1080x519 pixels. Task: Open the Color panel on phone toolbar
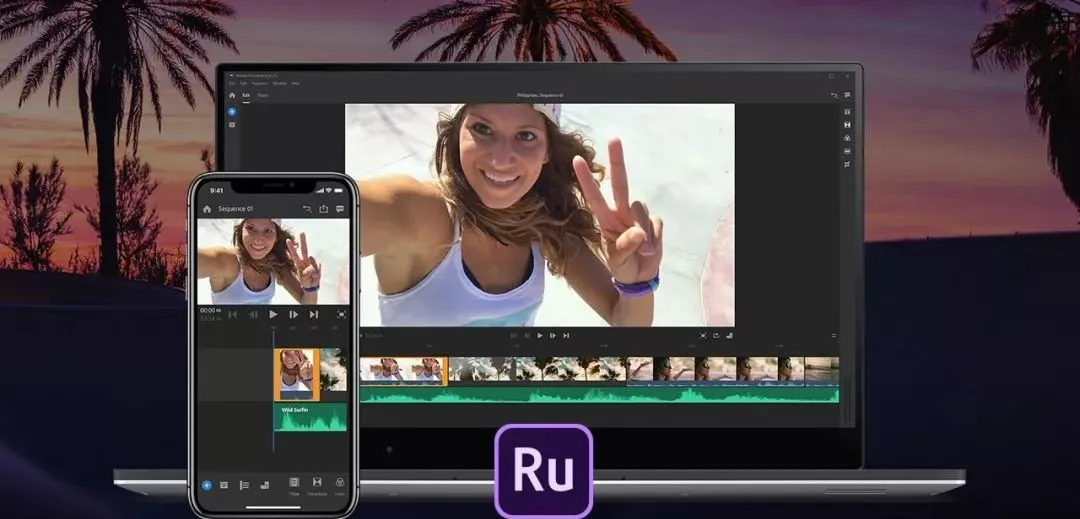340,485
